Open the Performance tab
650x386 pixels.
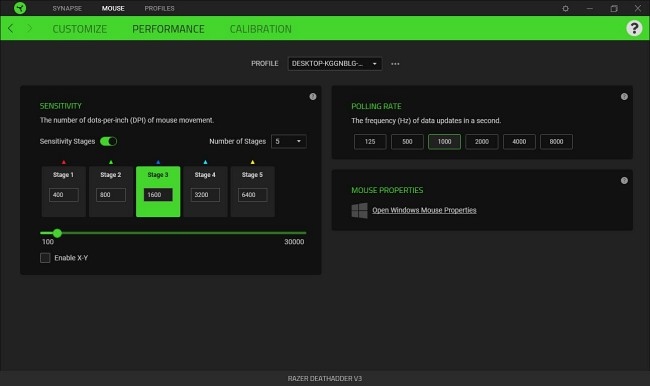coord(168,29)
